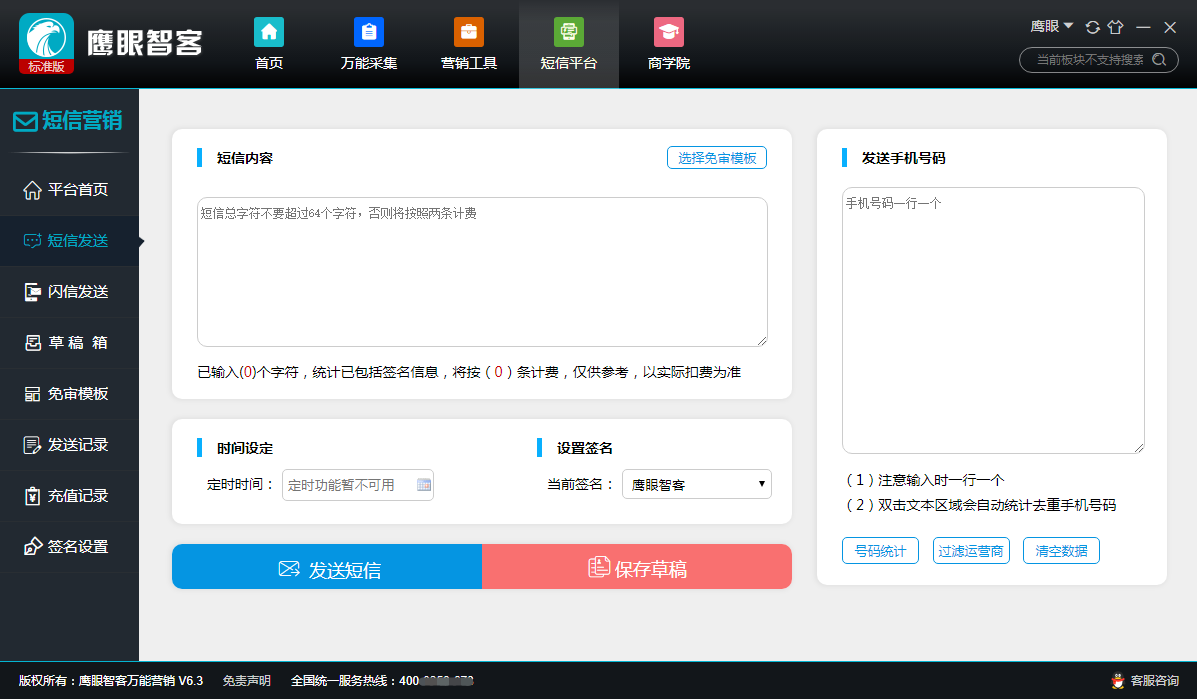Click the 发送短信 send button
This screenshot has width=1197, height=699.
(327, 566)
